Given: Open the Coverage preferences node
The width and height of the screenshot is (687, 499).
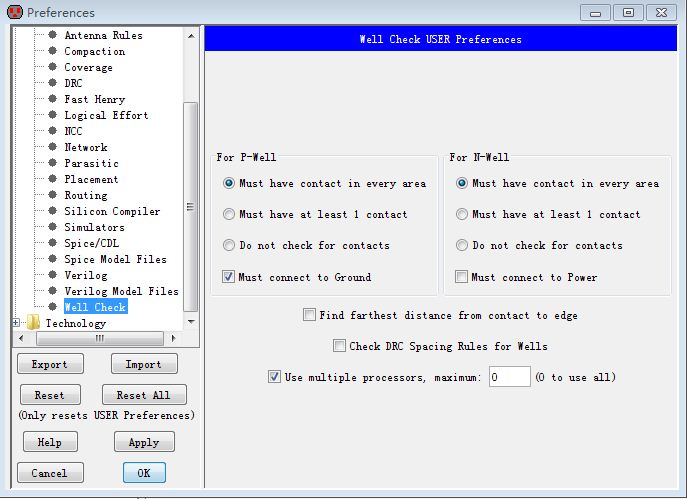Looking at the screenshot, I should [89, 67].
